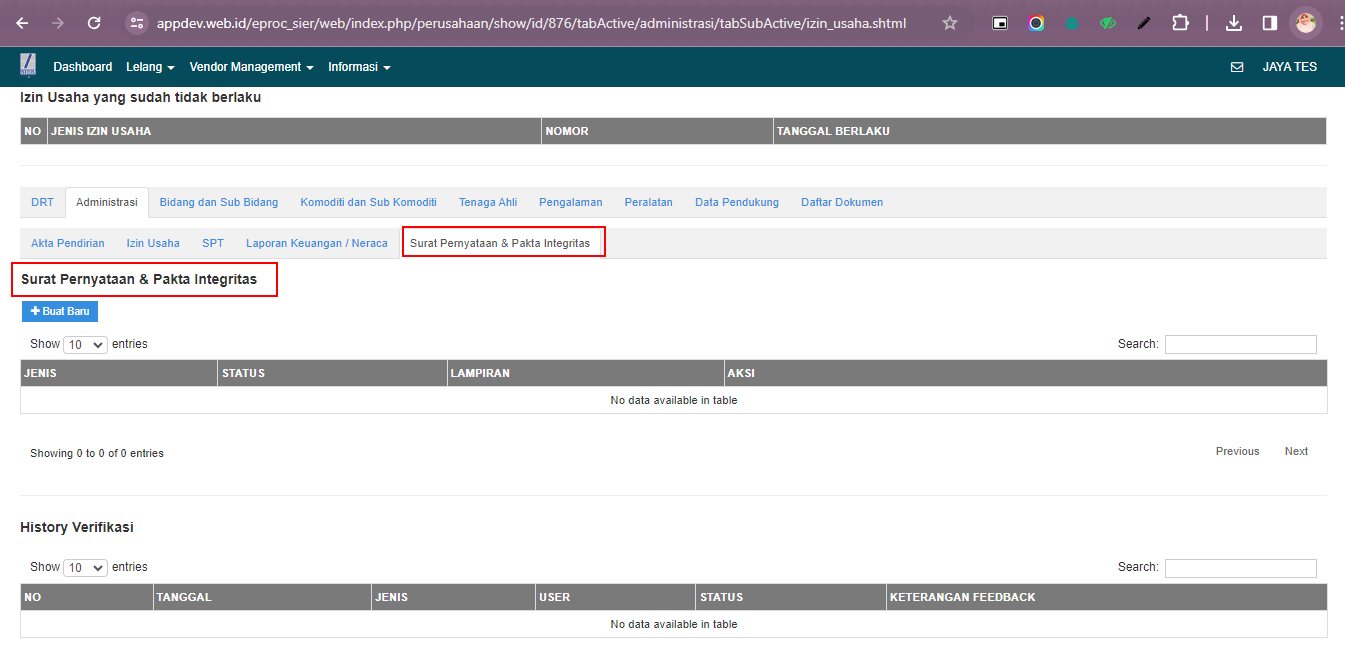The height and width of the screenshot is (665, 1345).
Task: Open entries count dropdown for Surat Pernyataan table
Action: pyautogui.click(x=85, y=344)
